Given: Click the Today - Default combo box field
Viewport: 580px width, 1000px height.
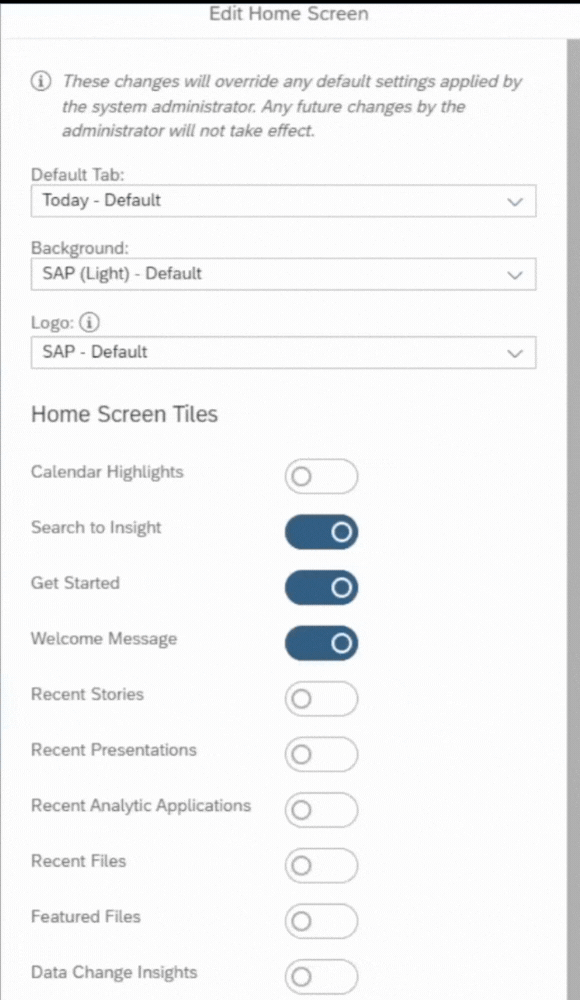Looking at the screenshot, I should click(x=283, y=201).
